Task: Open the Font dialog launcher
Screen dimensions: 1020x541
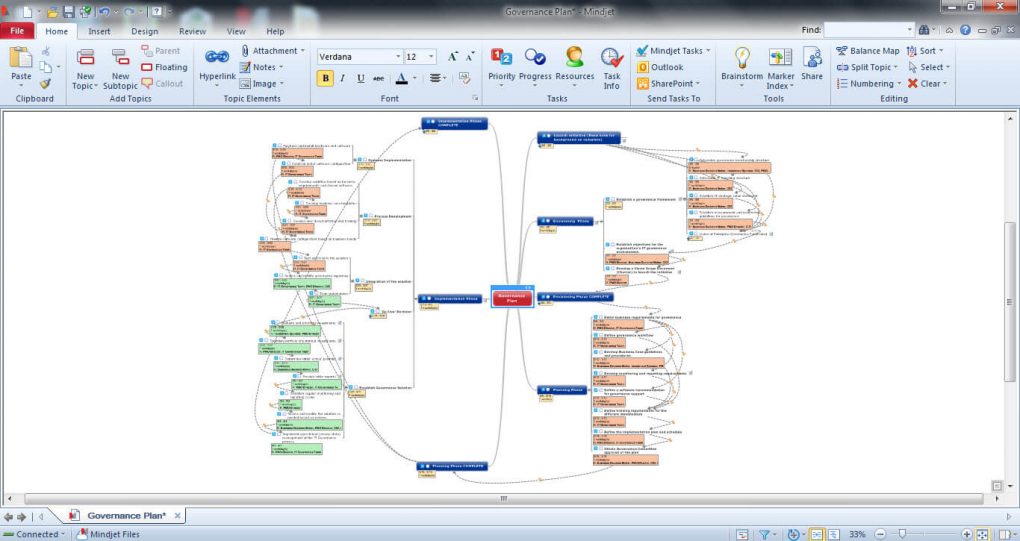Action: coord(476,98)
